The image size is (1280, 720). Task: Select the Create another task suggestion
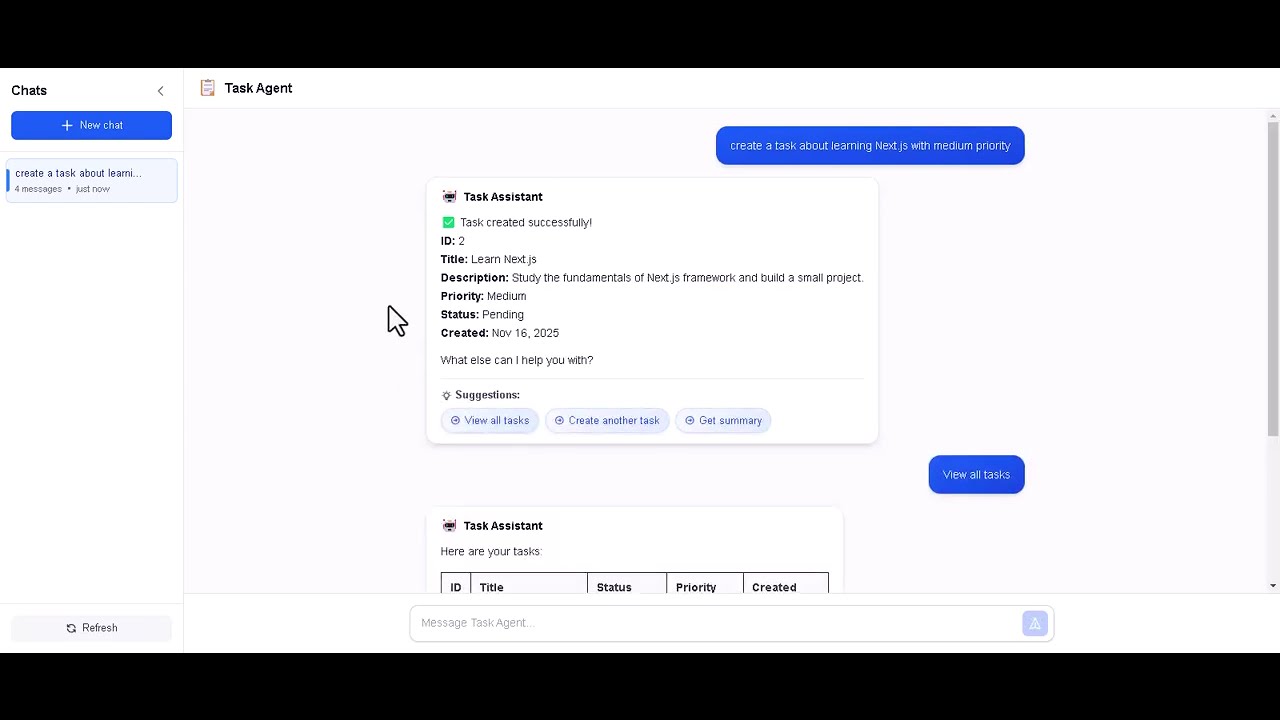(607, 420)
